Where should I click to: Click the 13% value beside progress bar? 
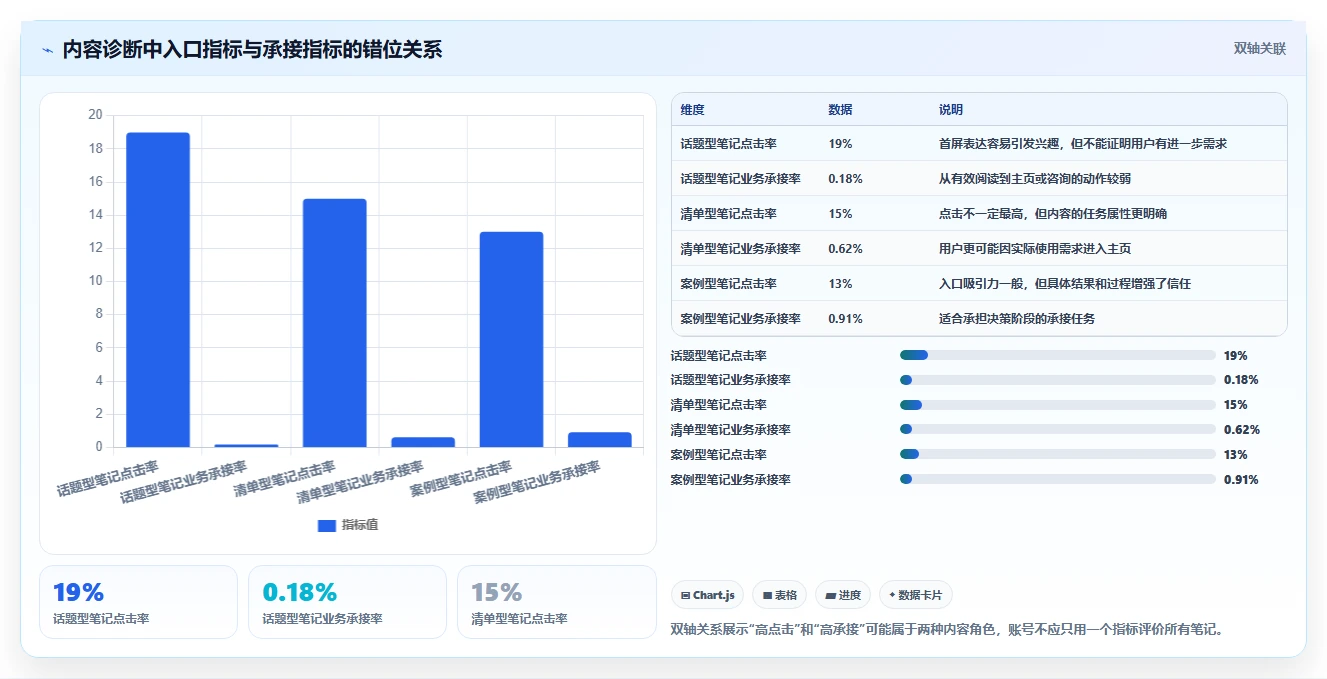click(x=1236, y=455)
